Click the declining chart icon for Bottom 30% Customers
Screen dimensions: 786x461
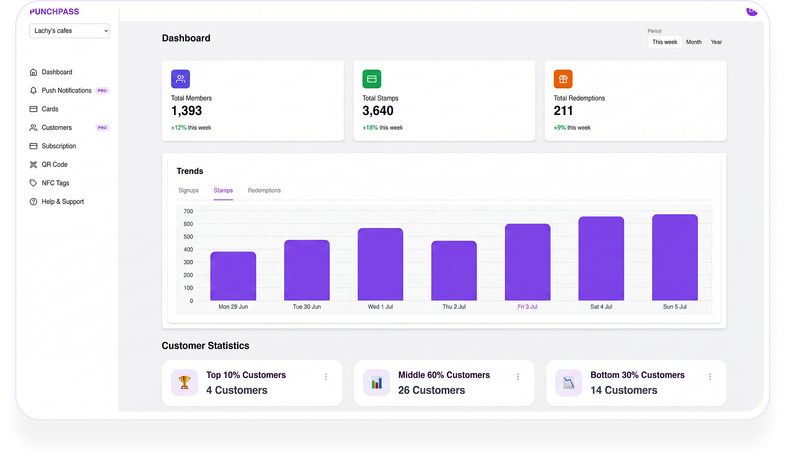point(568,383)
